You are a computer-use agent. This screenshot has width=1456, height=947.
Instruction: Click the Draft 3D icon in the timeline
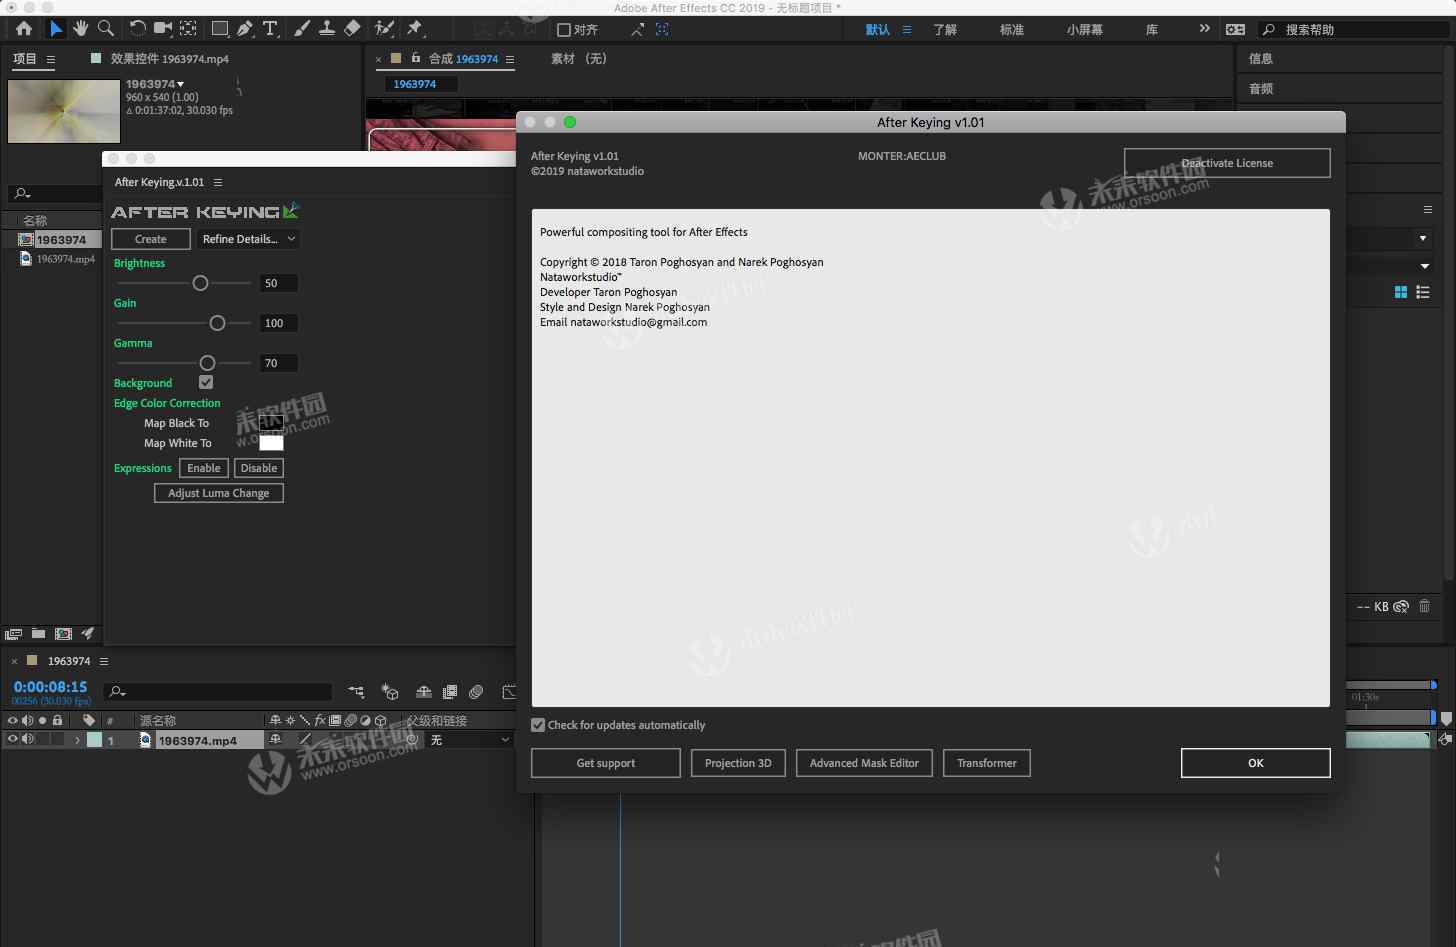pyautogui.click(x=390, y=691)
